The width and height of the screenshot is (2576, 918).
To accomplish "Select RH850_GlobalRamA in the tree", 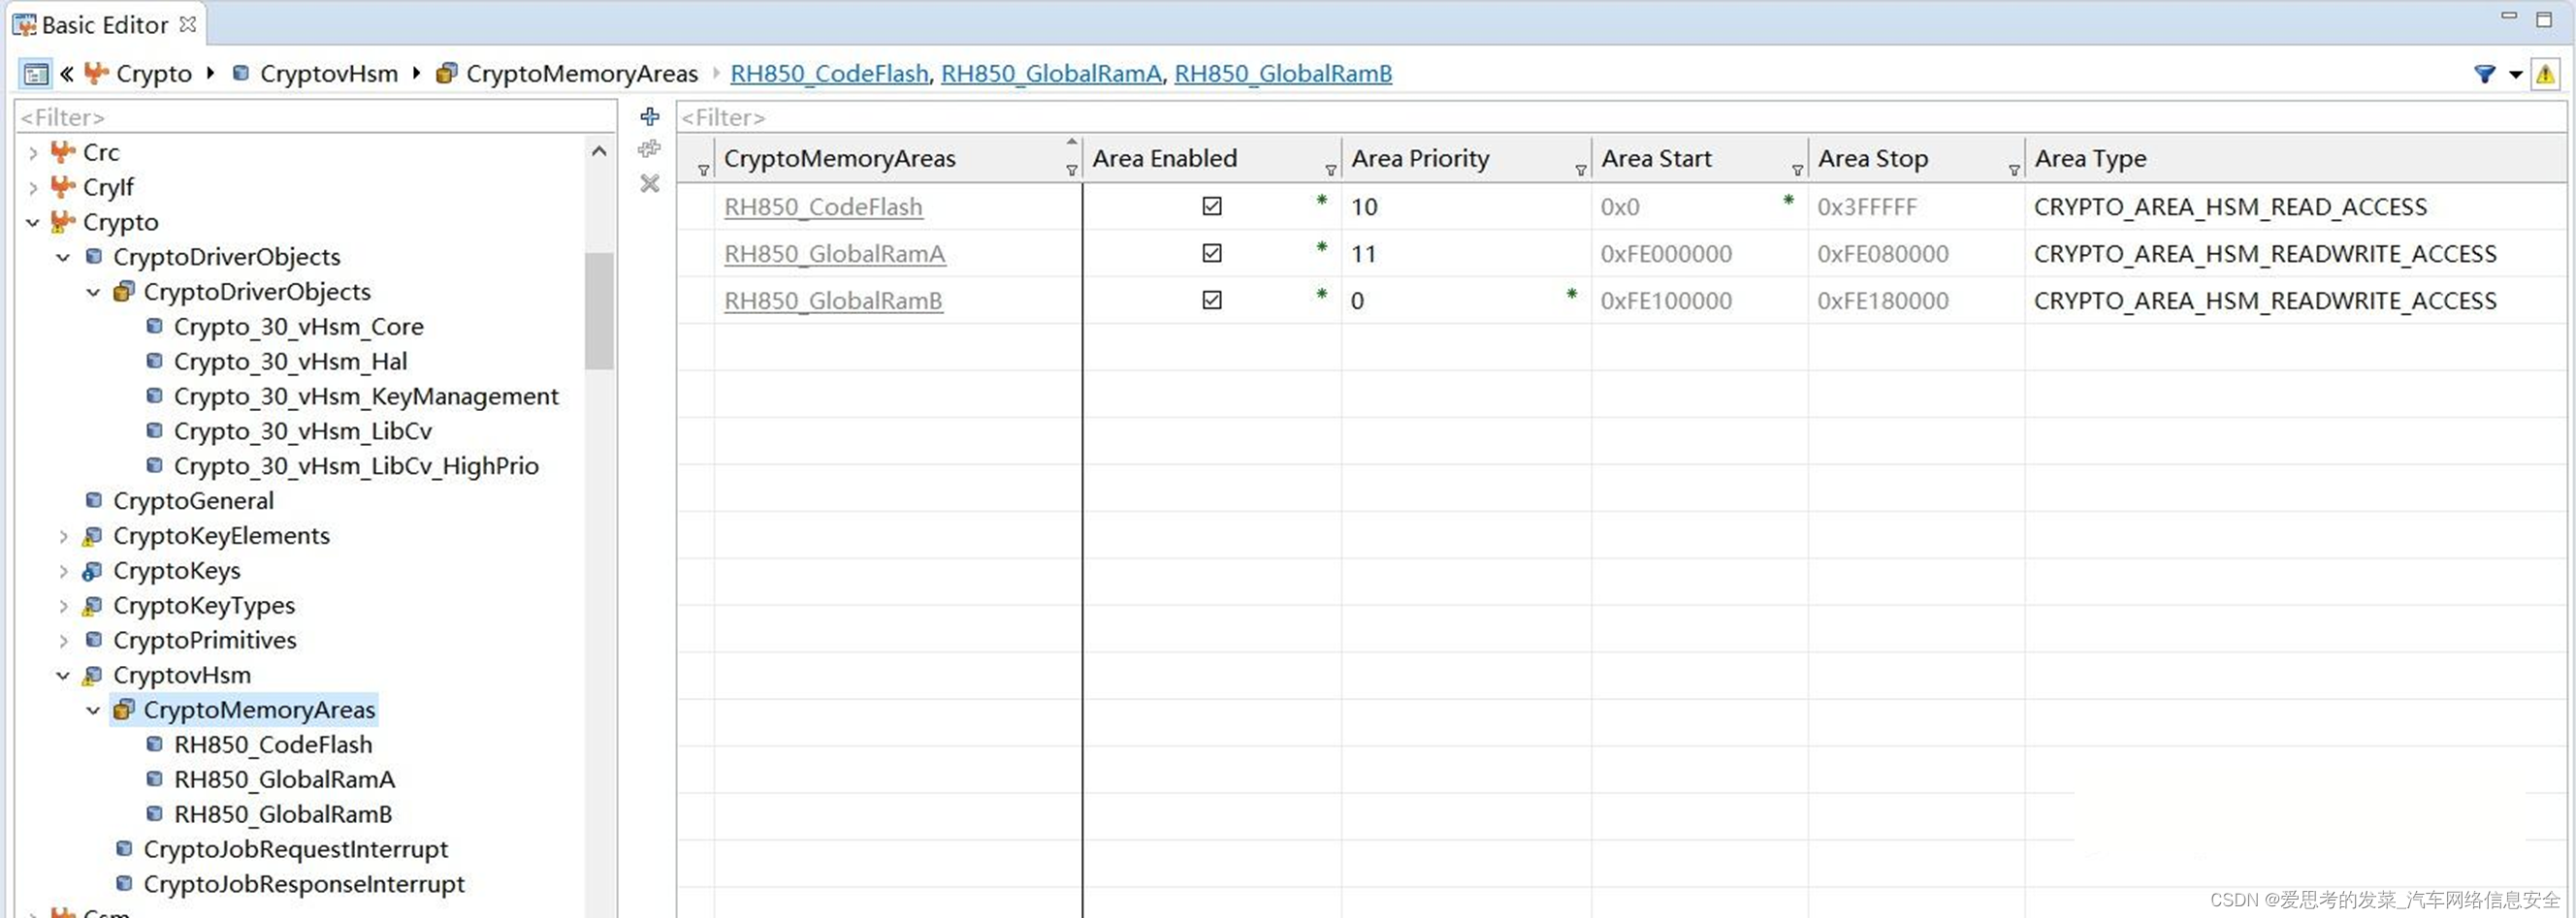I will pos(284,779).
